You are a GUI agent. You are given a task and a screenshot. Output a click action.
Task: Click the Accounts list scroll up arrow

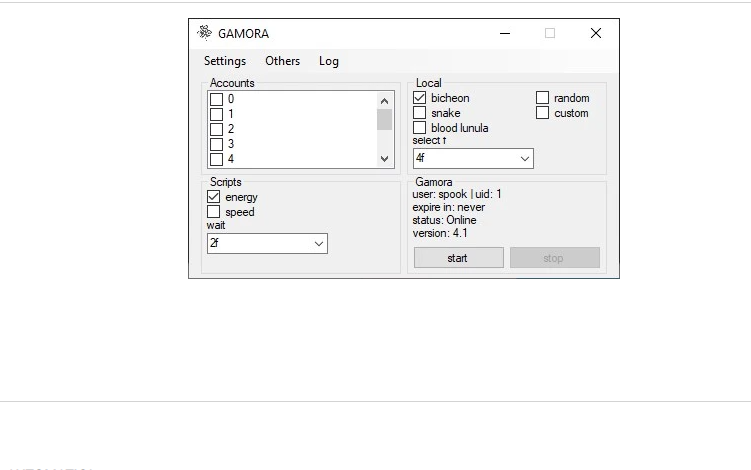click(x=385, y=100)
